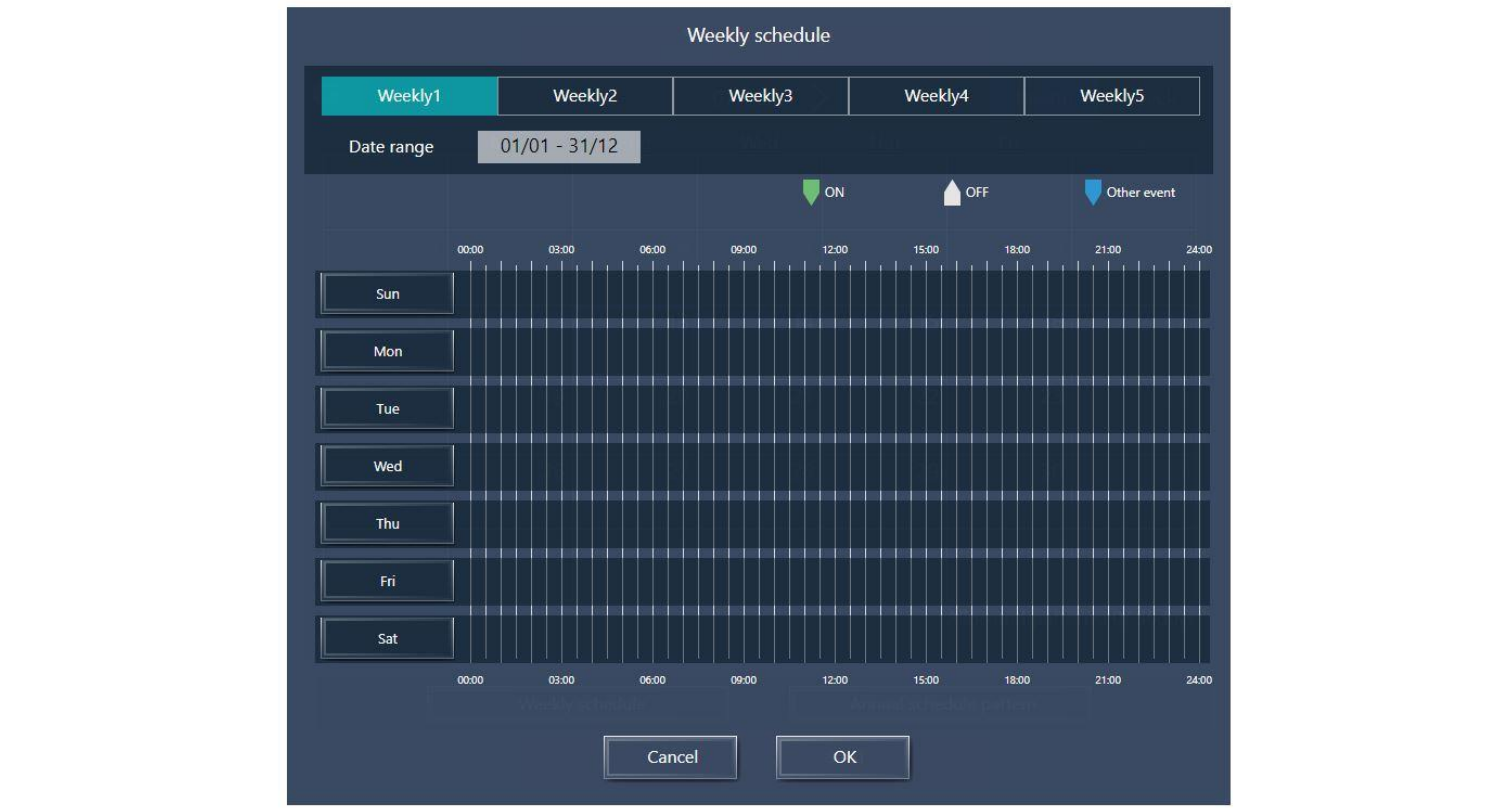Select the Sun day button
The width and height of the screenshot is (1493, 809).
[388, 294]
